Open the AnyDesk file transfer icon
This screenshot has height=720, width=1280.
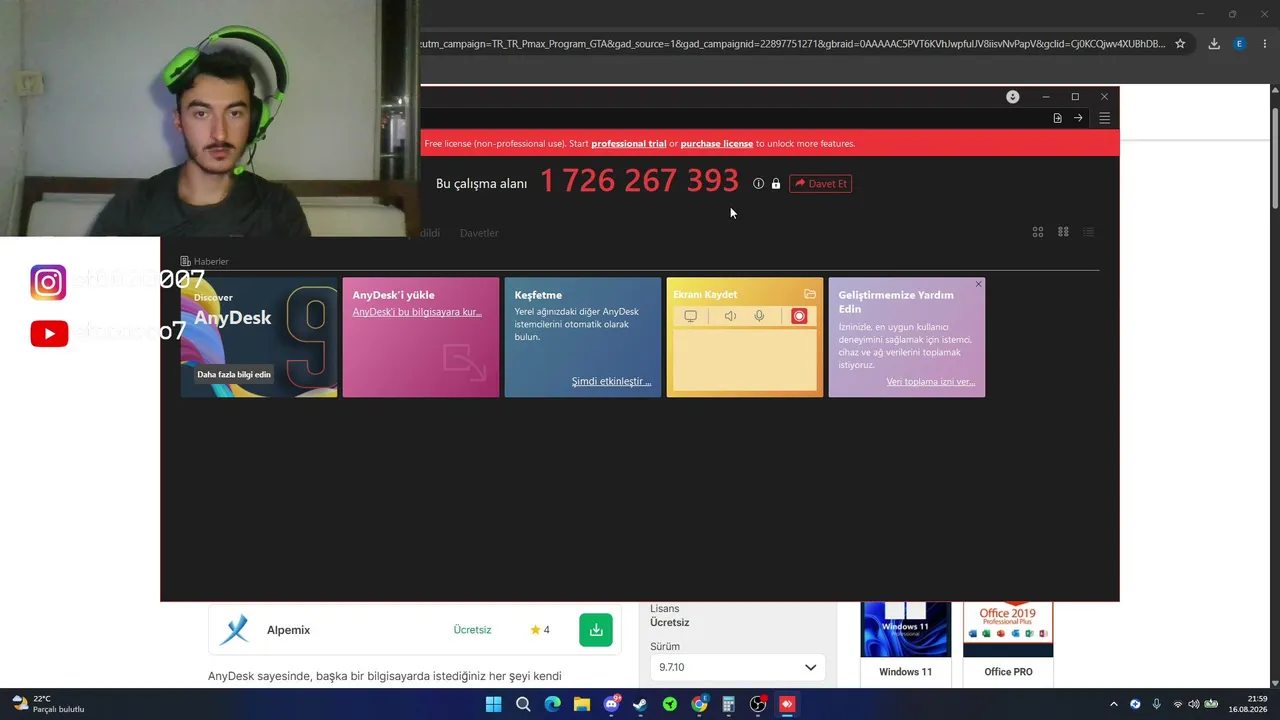(1057, 118)
